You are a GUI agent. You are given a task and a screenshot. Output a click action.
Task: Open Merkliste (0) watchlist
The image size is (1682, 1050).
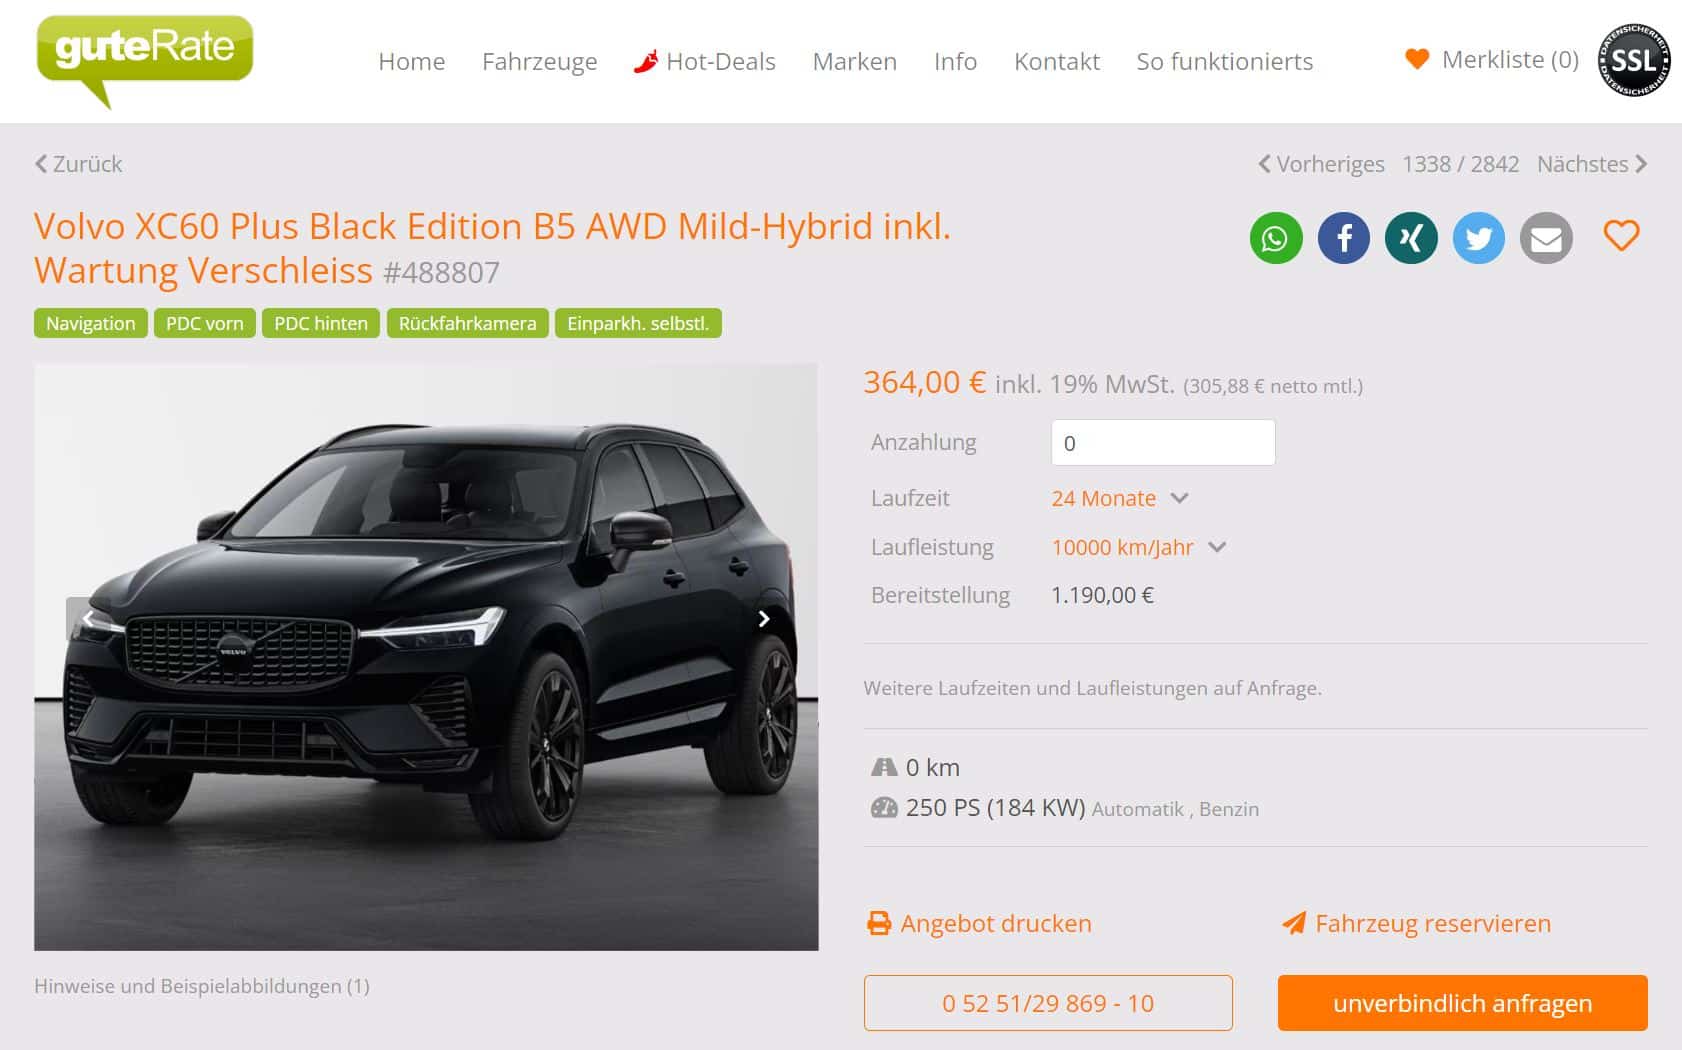pos(1492,60)
